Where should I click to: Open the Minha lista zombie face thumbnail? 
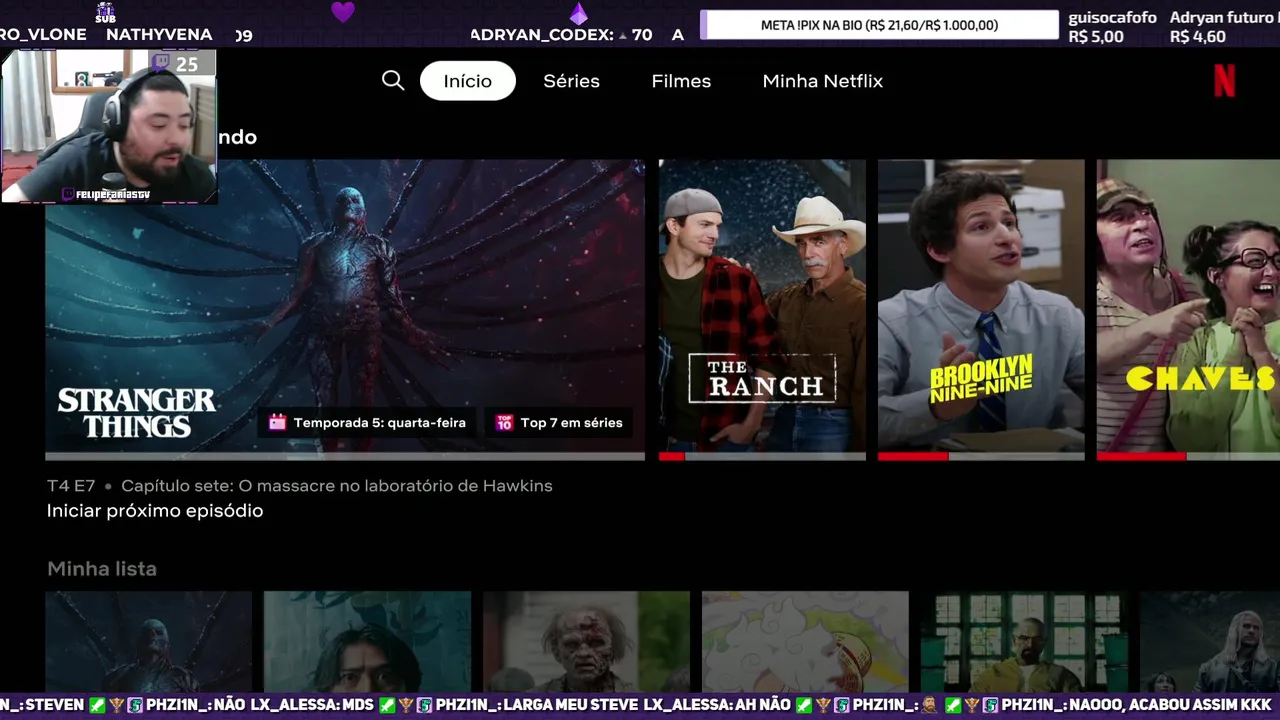pos(586,641)
